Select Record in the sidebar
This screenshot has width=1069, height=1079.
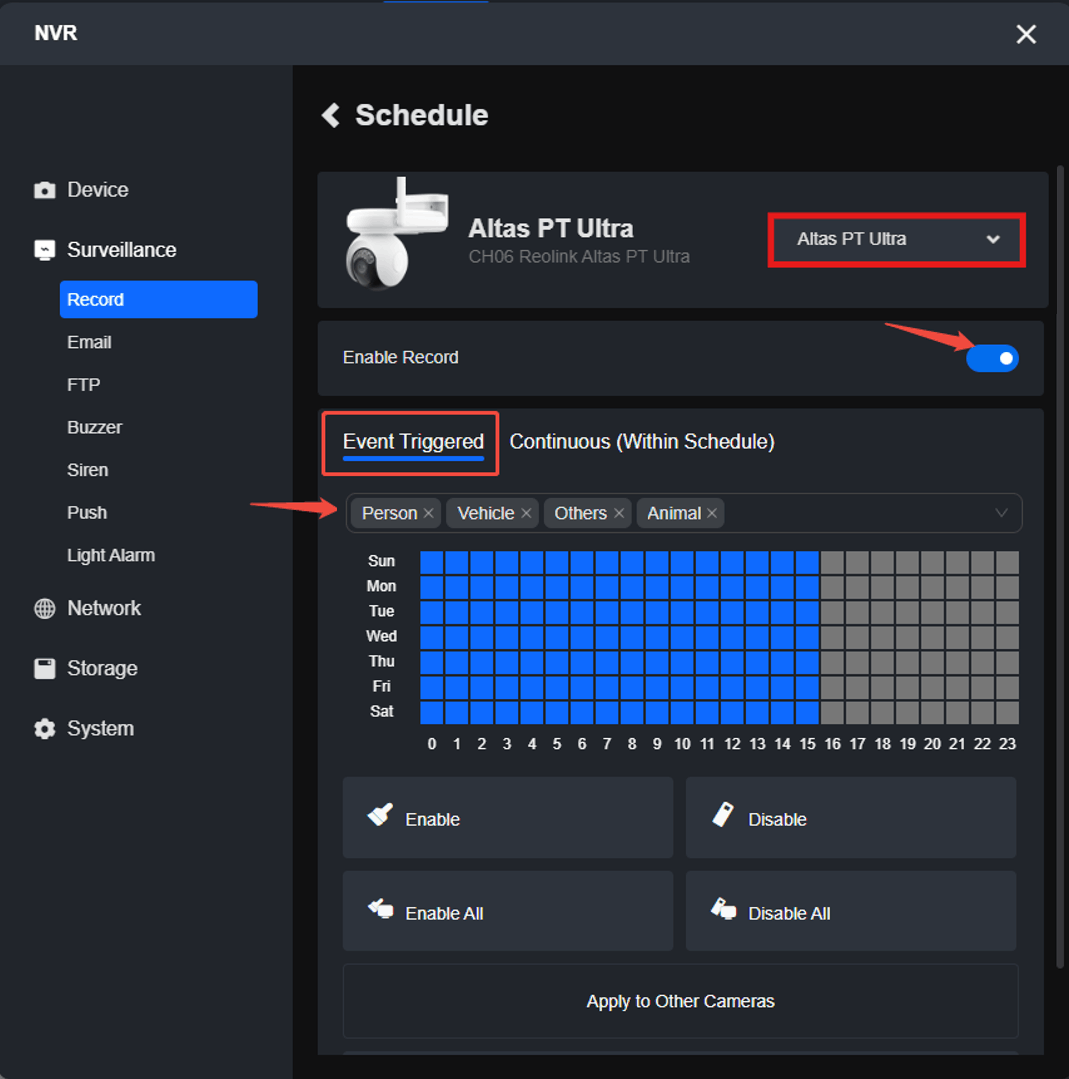click(x=158, y=299)
